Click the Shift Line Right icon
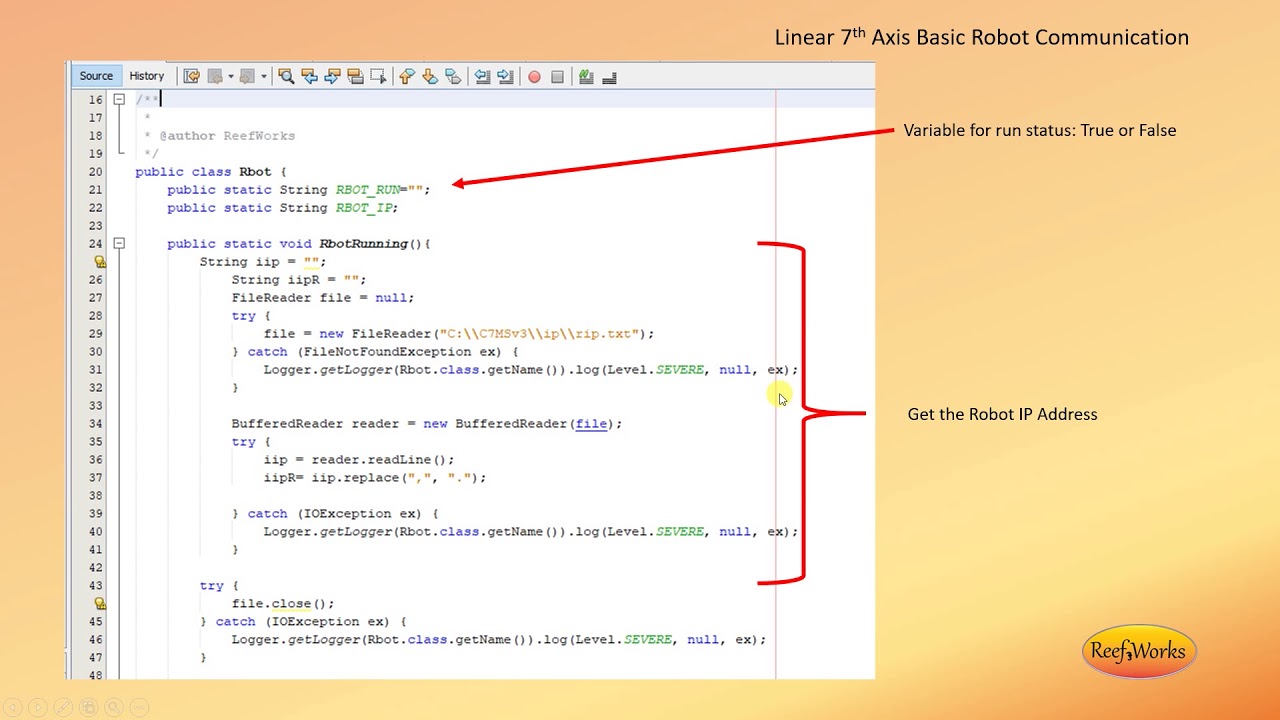Image resolution: width=1280 pixels, height=720 pixels. tap(505, 76)
